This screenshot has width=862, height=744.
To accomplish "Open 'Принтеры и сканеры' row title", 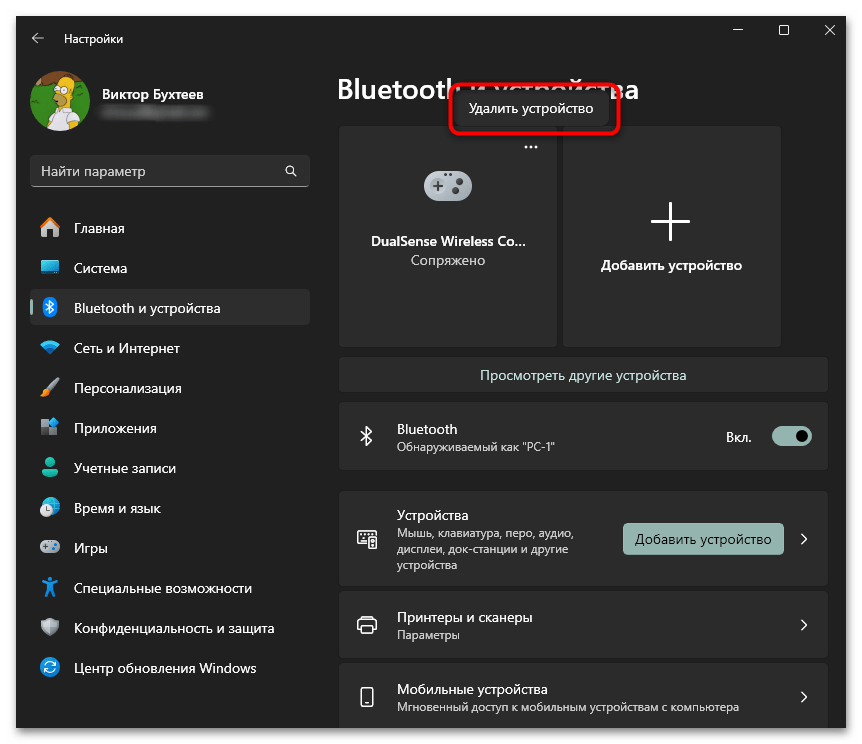I will click(x=465, y=618).
